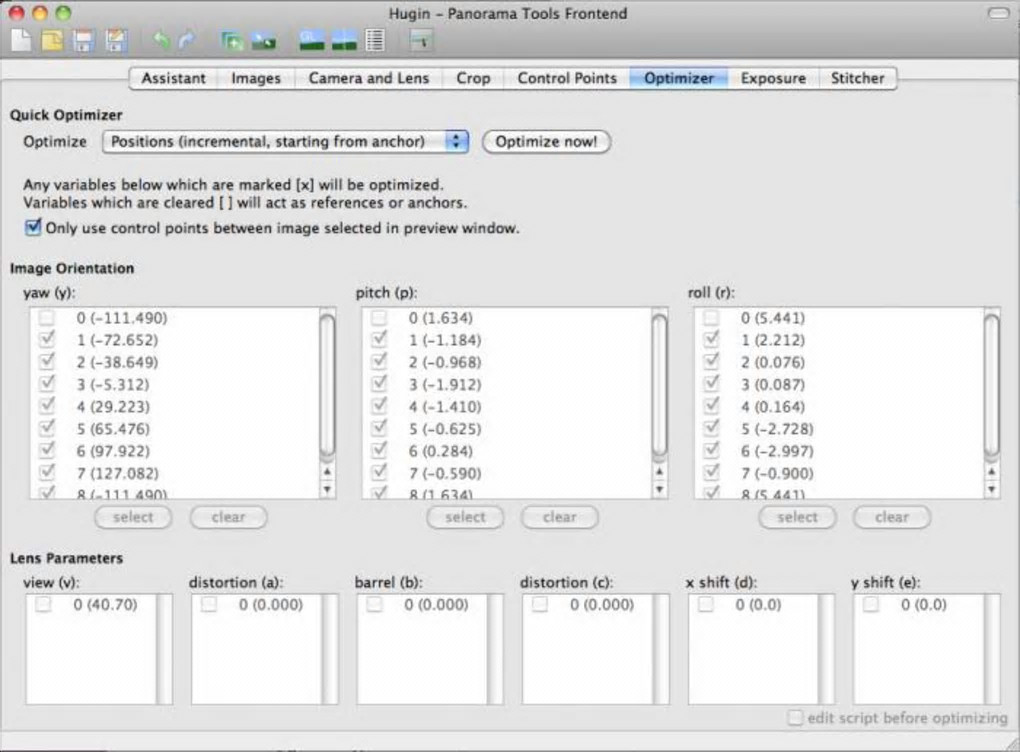Run the align images toolbar icon

[x=263, y=41]
